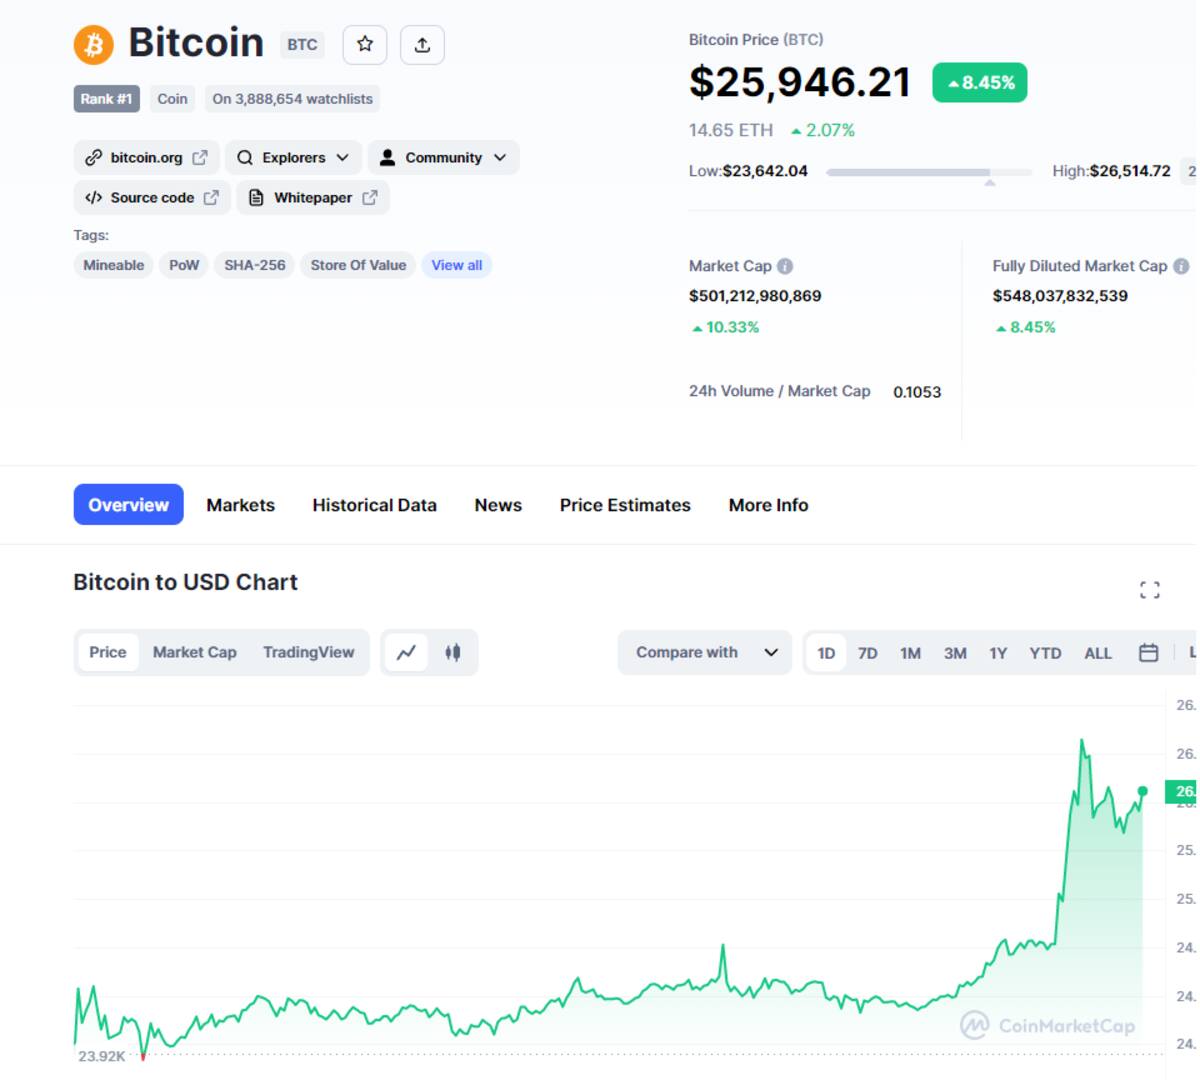Image resolution: width=1200 pixels, height=1090 pixels.
Task: Open the Community dropdown
Action: click(x=443, y=158)
